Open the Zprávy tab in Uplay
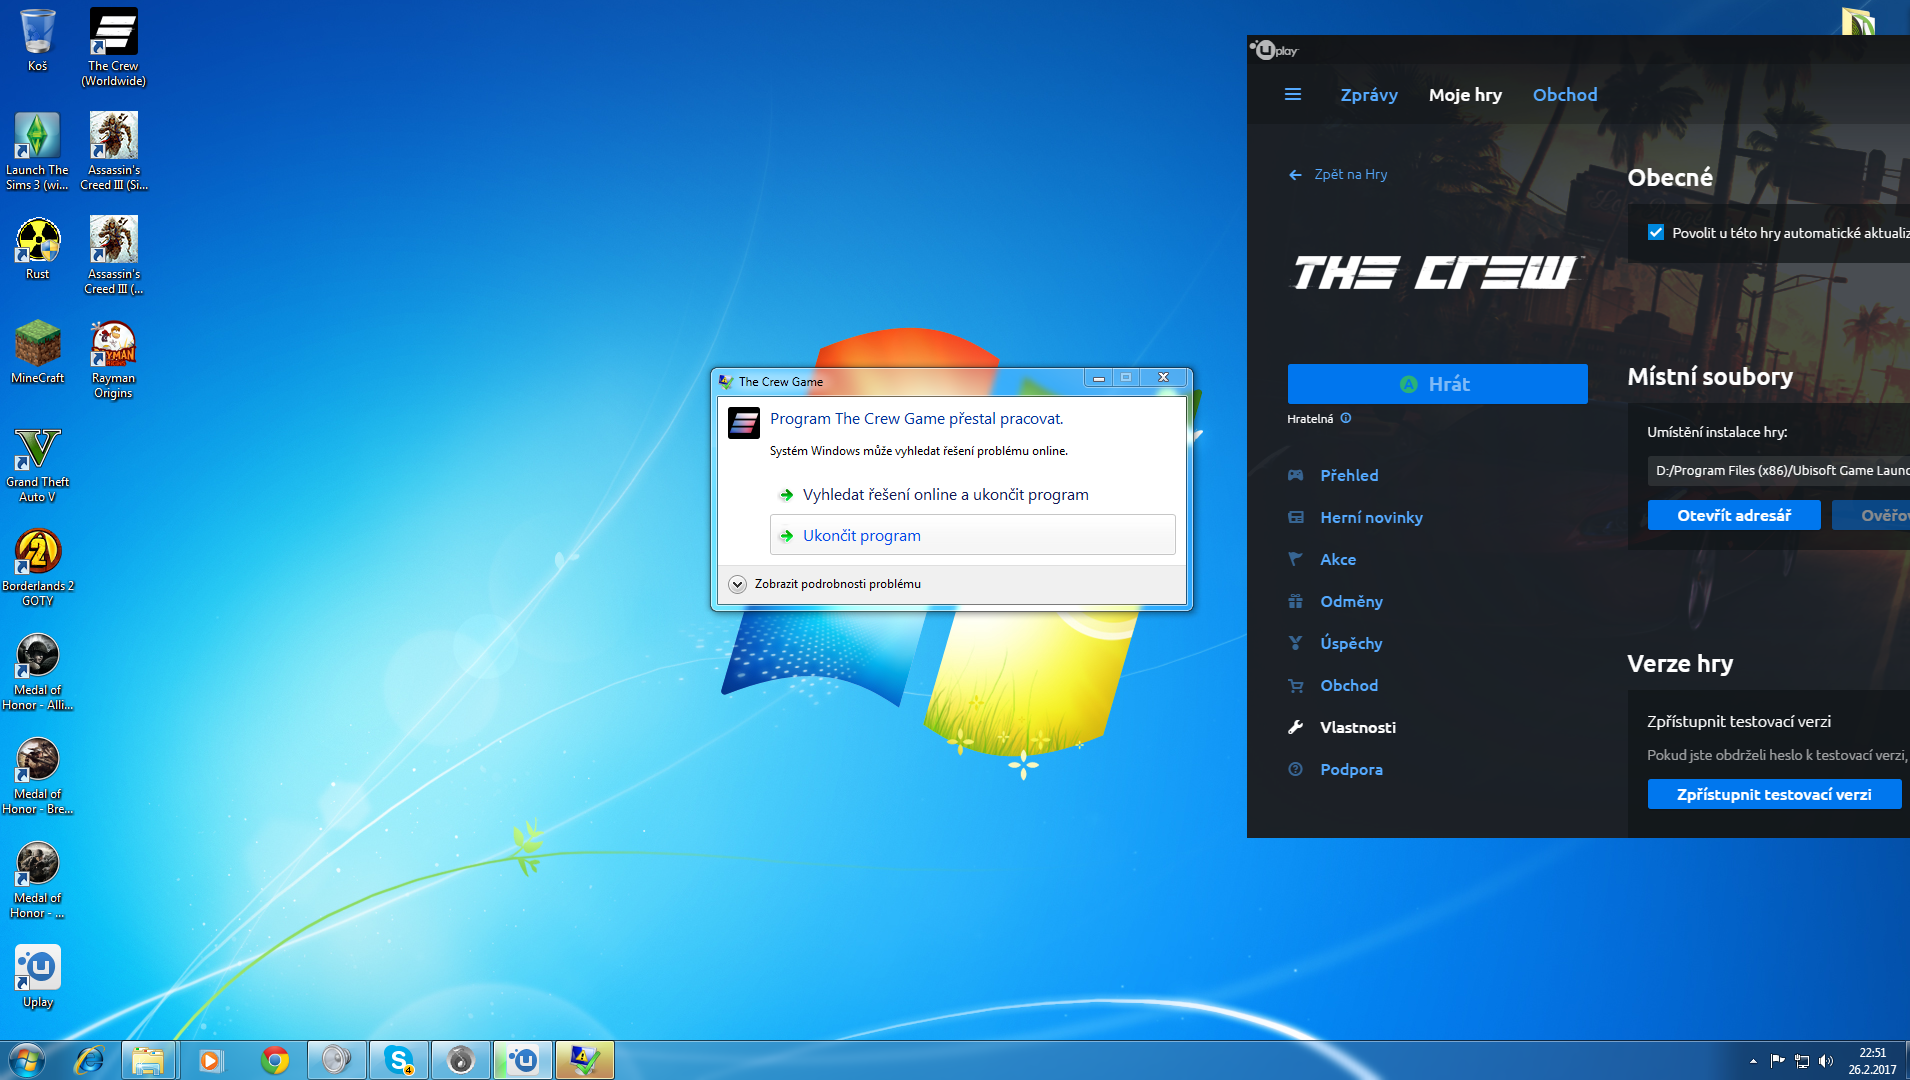 coord(1369,95)
